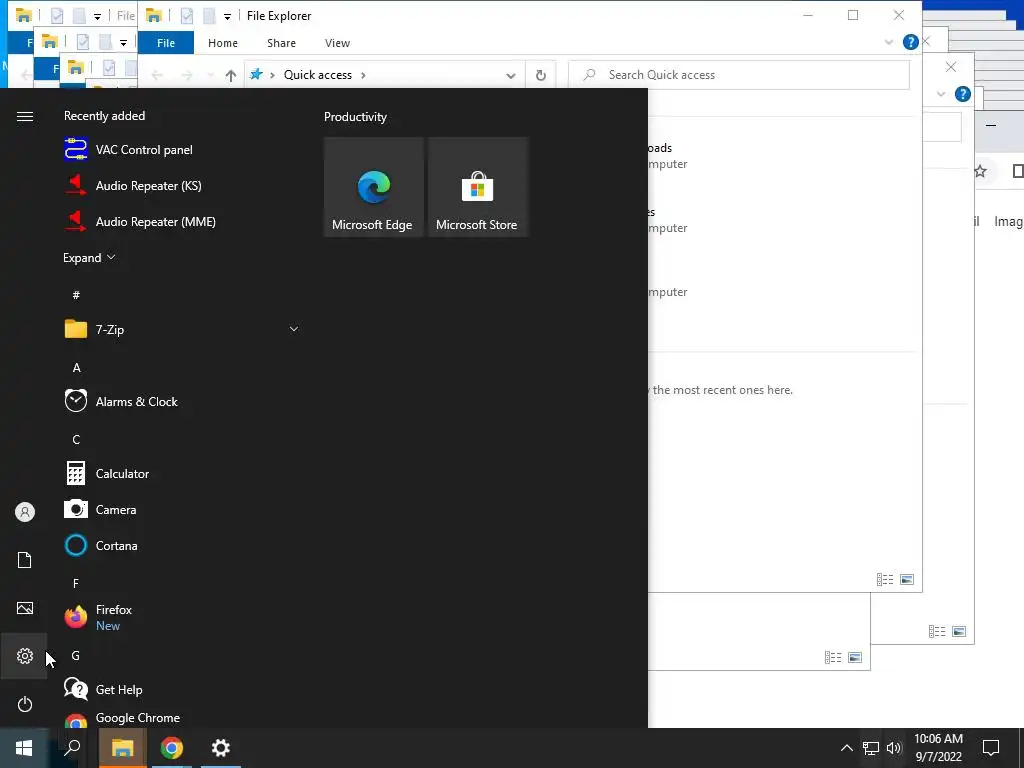Click the Windows Start button

tap(24, 748)
